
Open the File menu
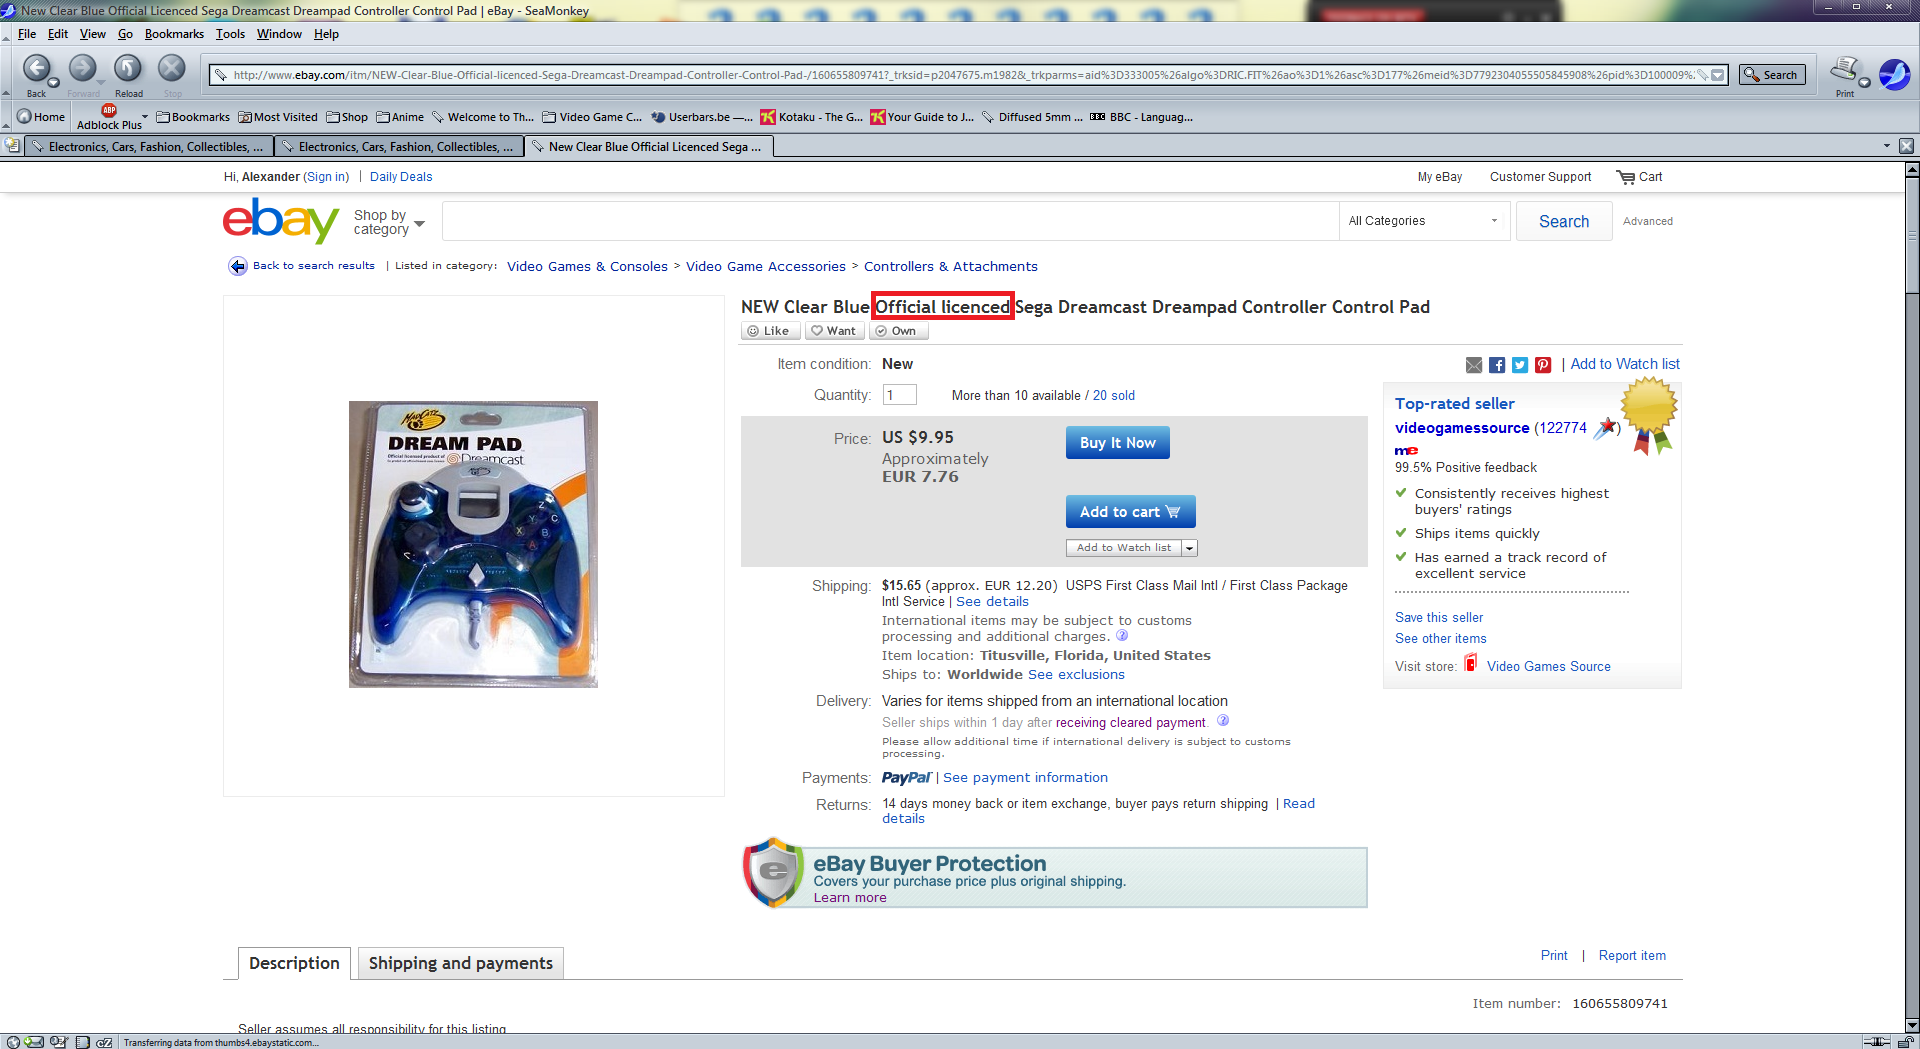click(27, 34)
